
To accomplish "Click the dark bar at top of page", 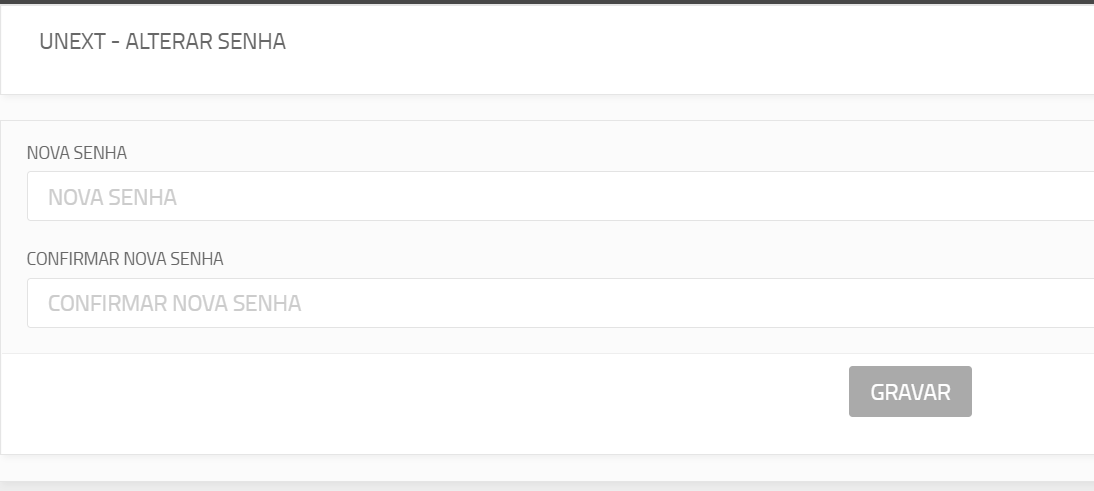I will click(547, 2).
